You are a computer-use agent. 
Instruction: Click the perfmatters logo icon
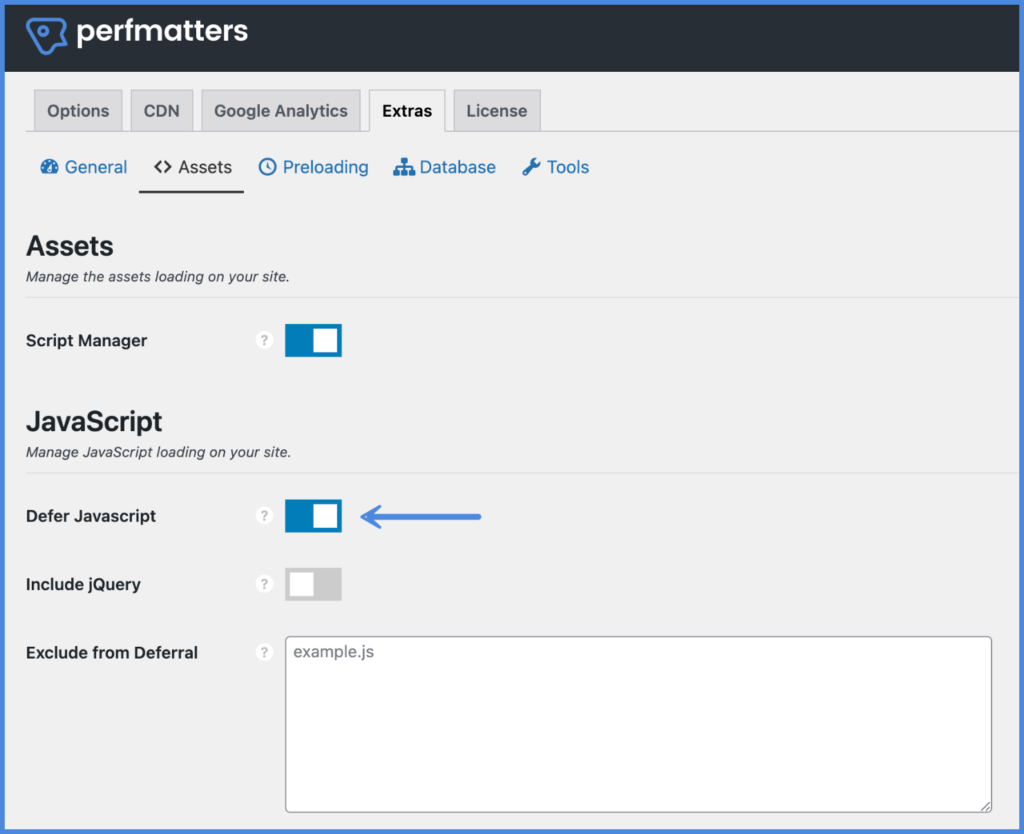(46, 35)
